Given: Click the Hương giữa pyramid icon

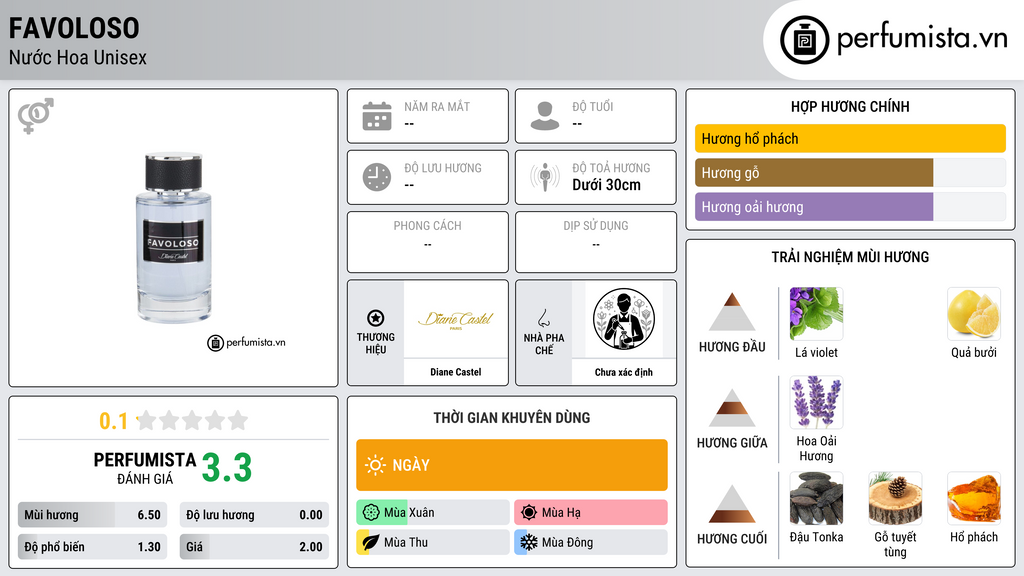Looking at the screenshot, I should [732, 408].
